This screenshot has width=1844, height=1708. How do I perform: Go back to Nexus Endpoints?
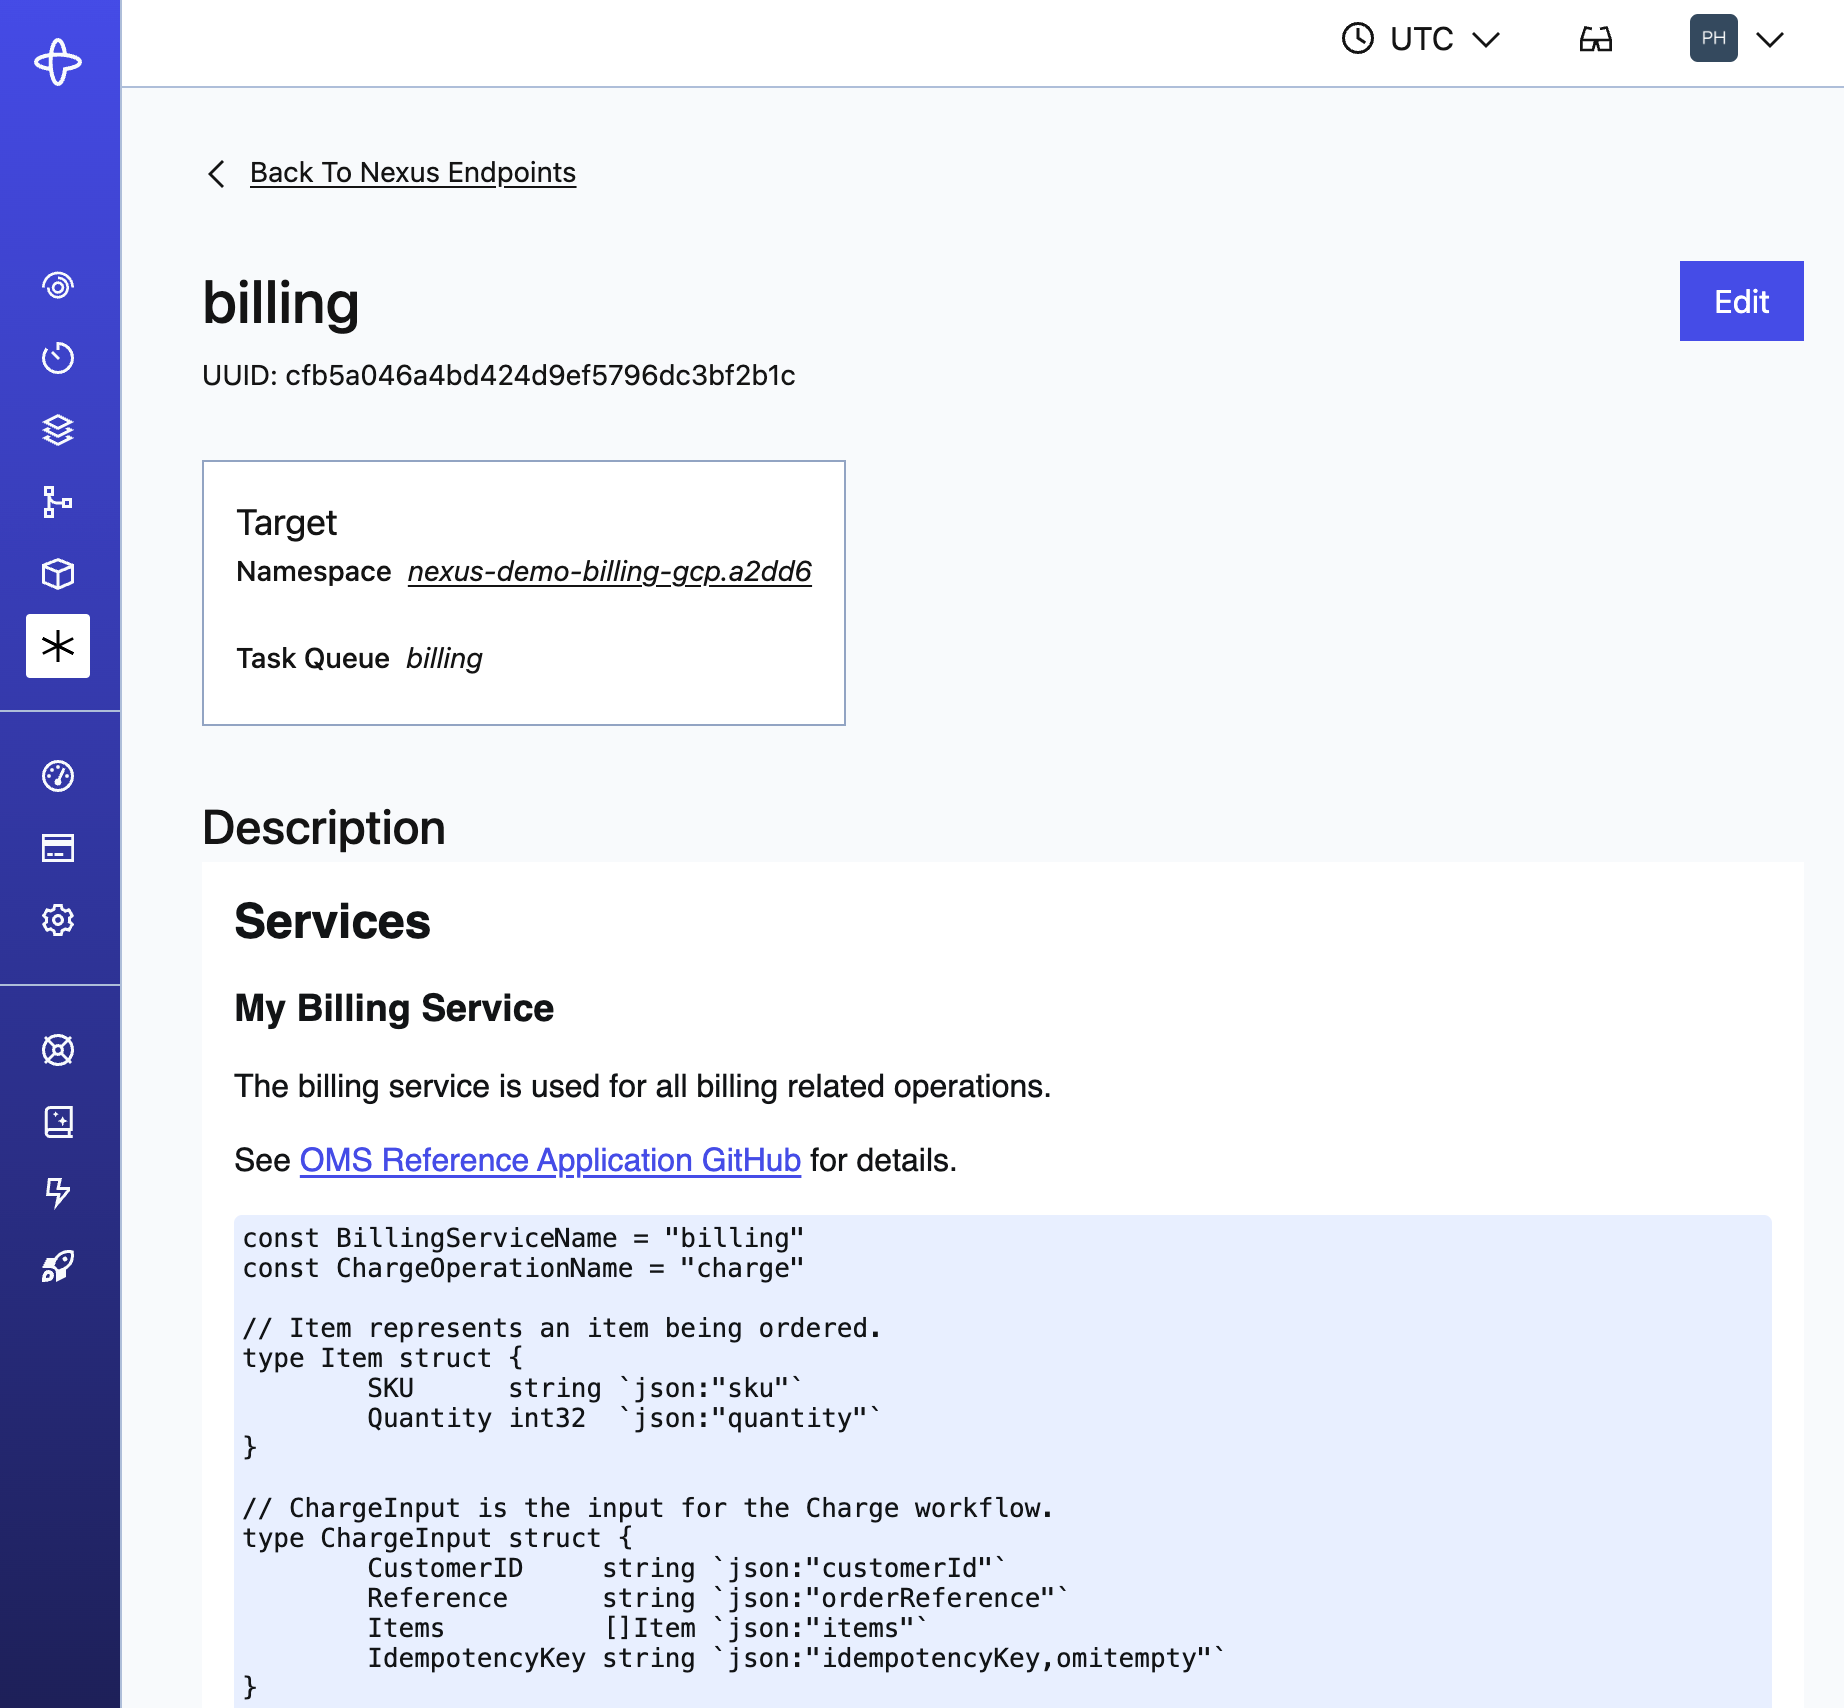pos(412,172)
